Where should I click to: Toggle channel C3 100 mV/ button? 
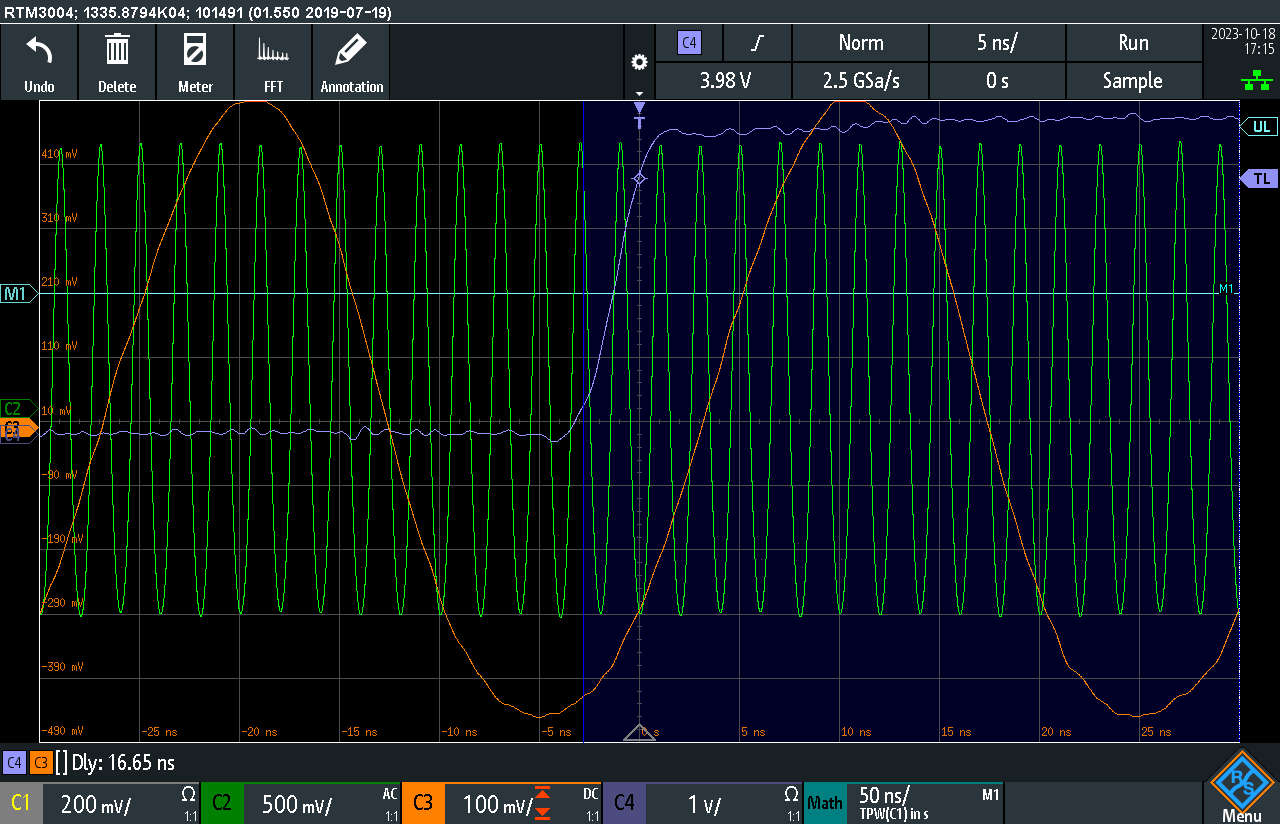coord(502,803)
